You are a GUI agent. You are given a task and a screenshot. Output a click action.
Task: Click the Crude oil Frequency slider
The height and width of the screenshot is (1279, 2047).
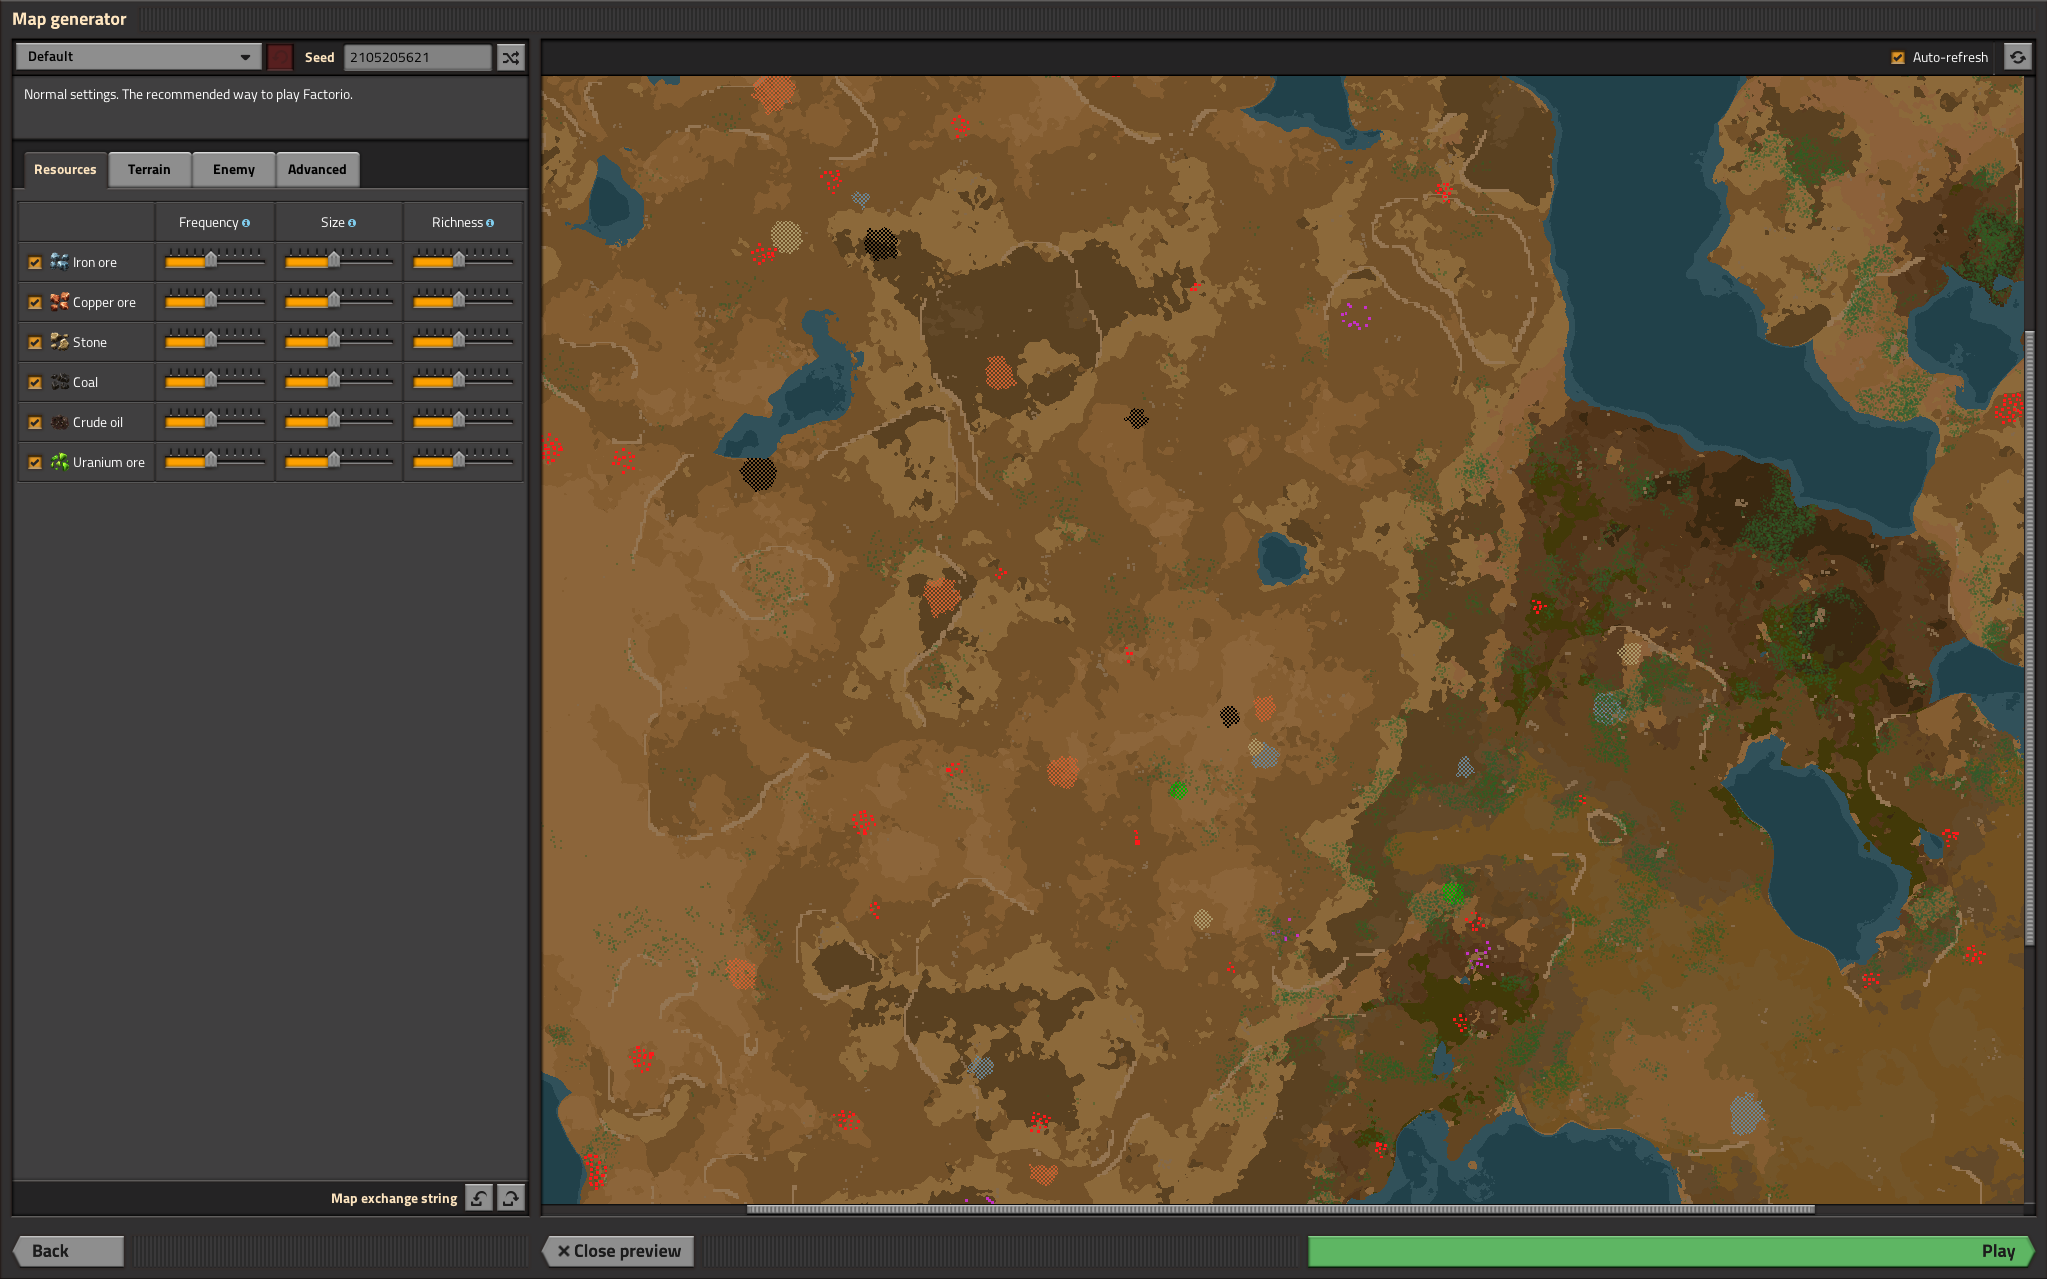(x=215, y=421)
